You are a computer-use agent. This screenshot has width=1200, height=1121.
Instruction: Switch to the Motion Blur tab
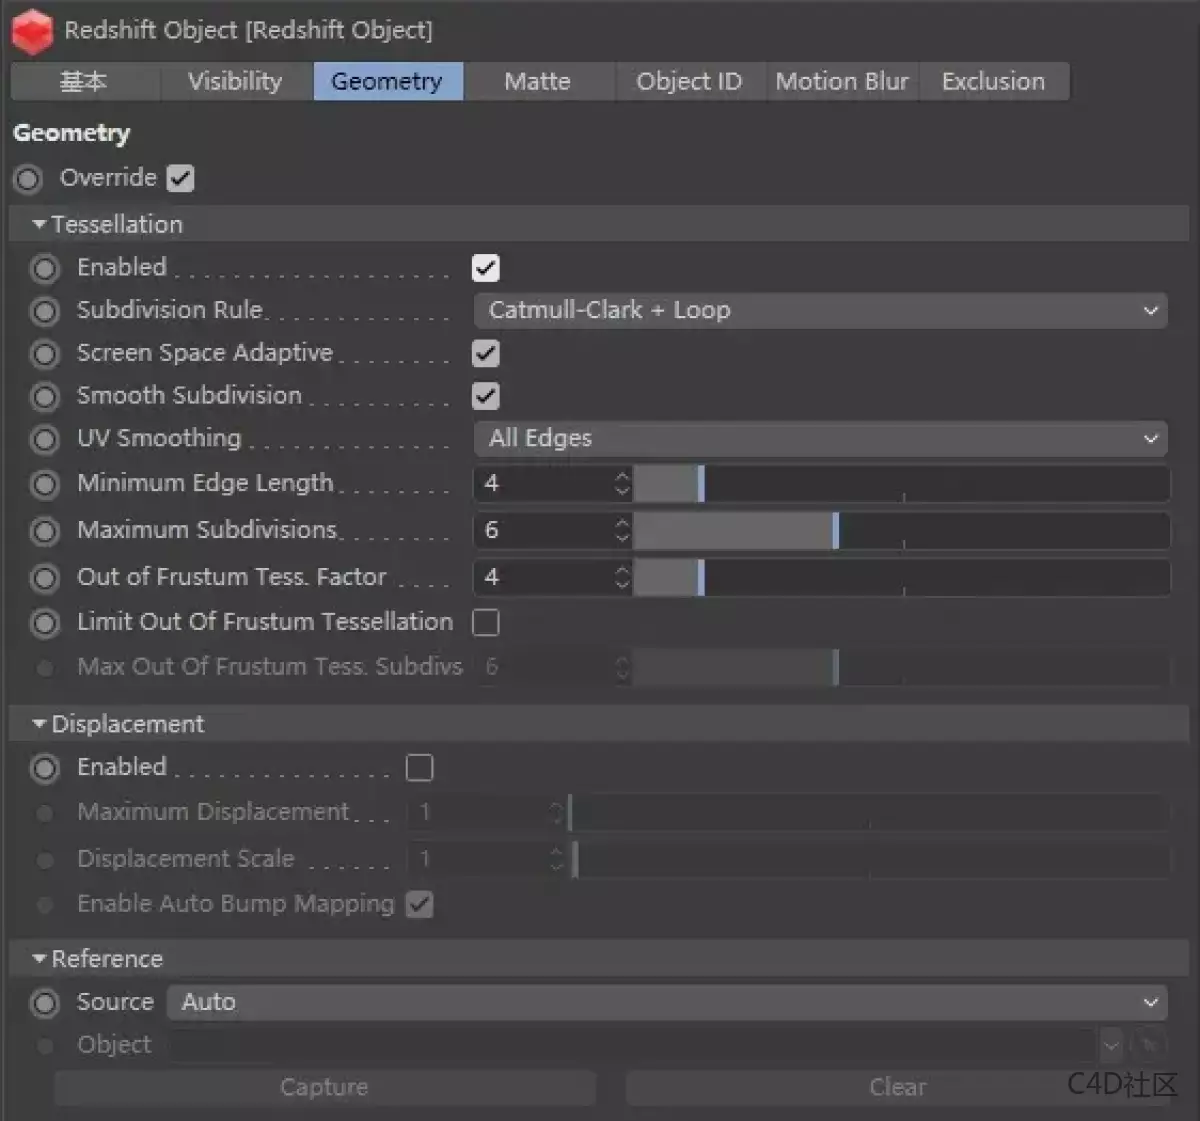pyautogui.click(x=841, y=81)
